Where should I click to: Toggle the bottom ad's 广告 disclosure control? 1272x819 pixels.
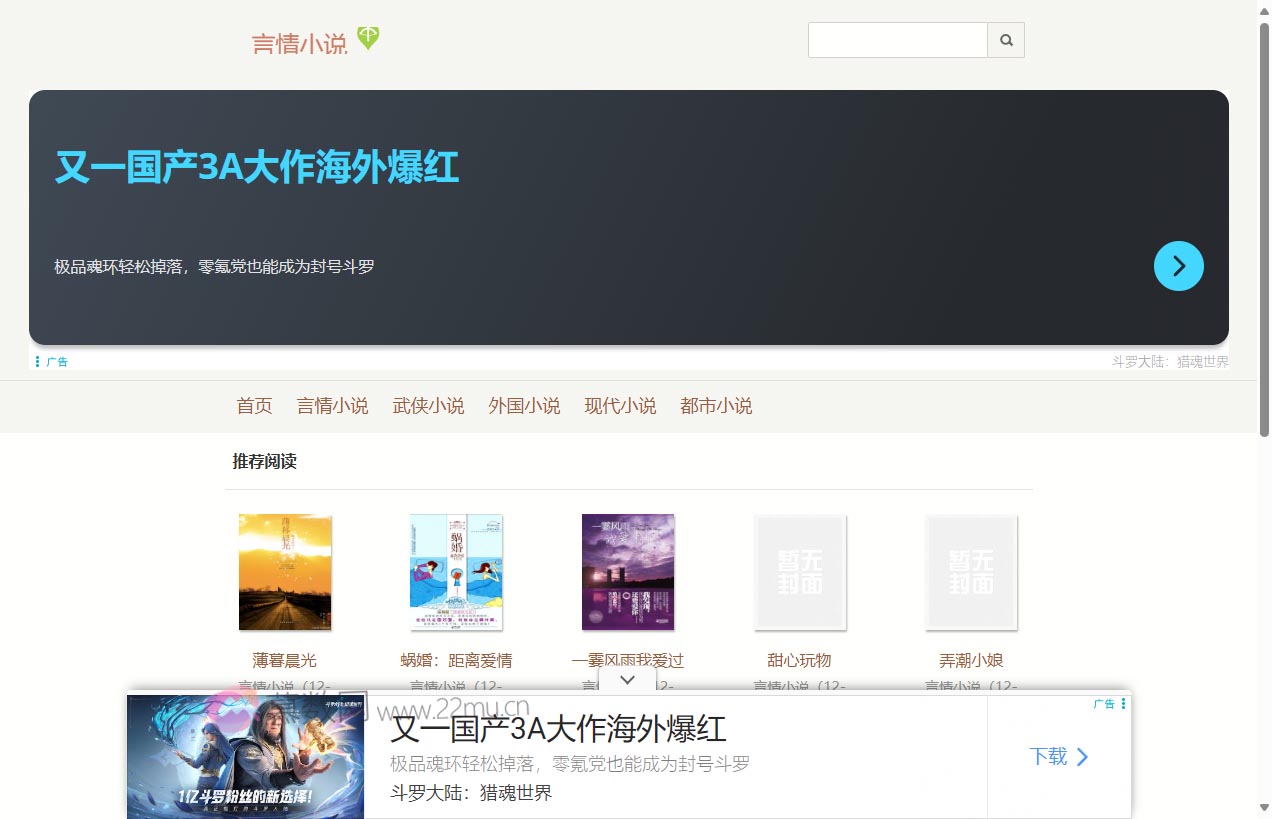click(1104, 704)
